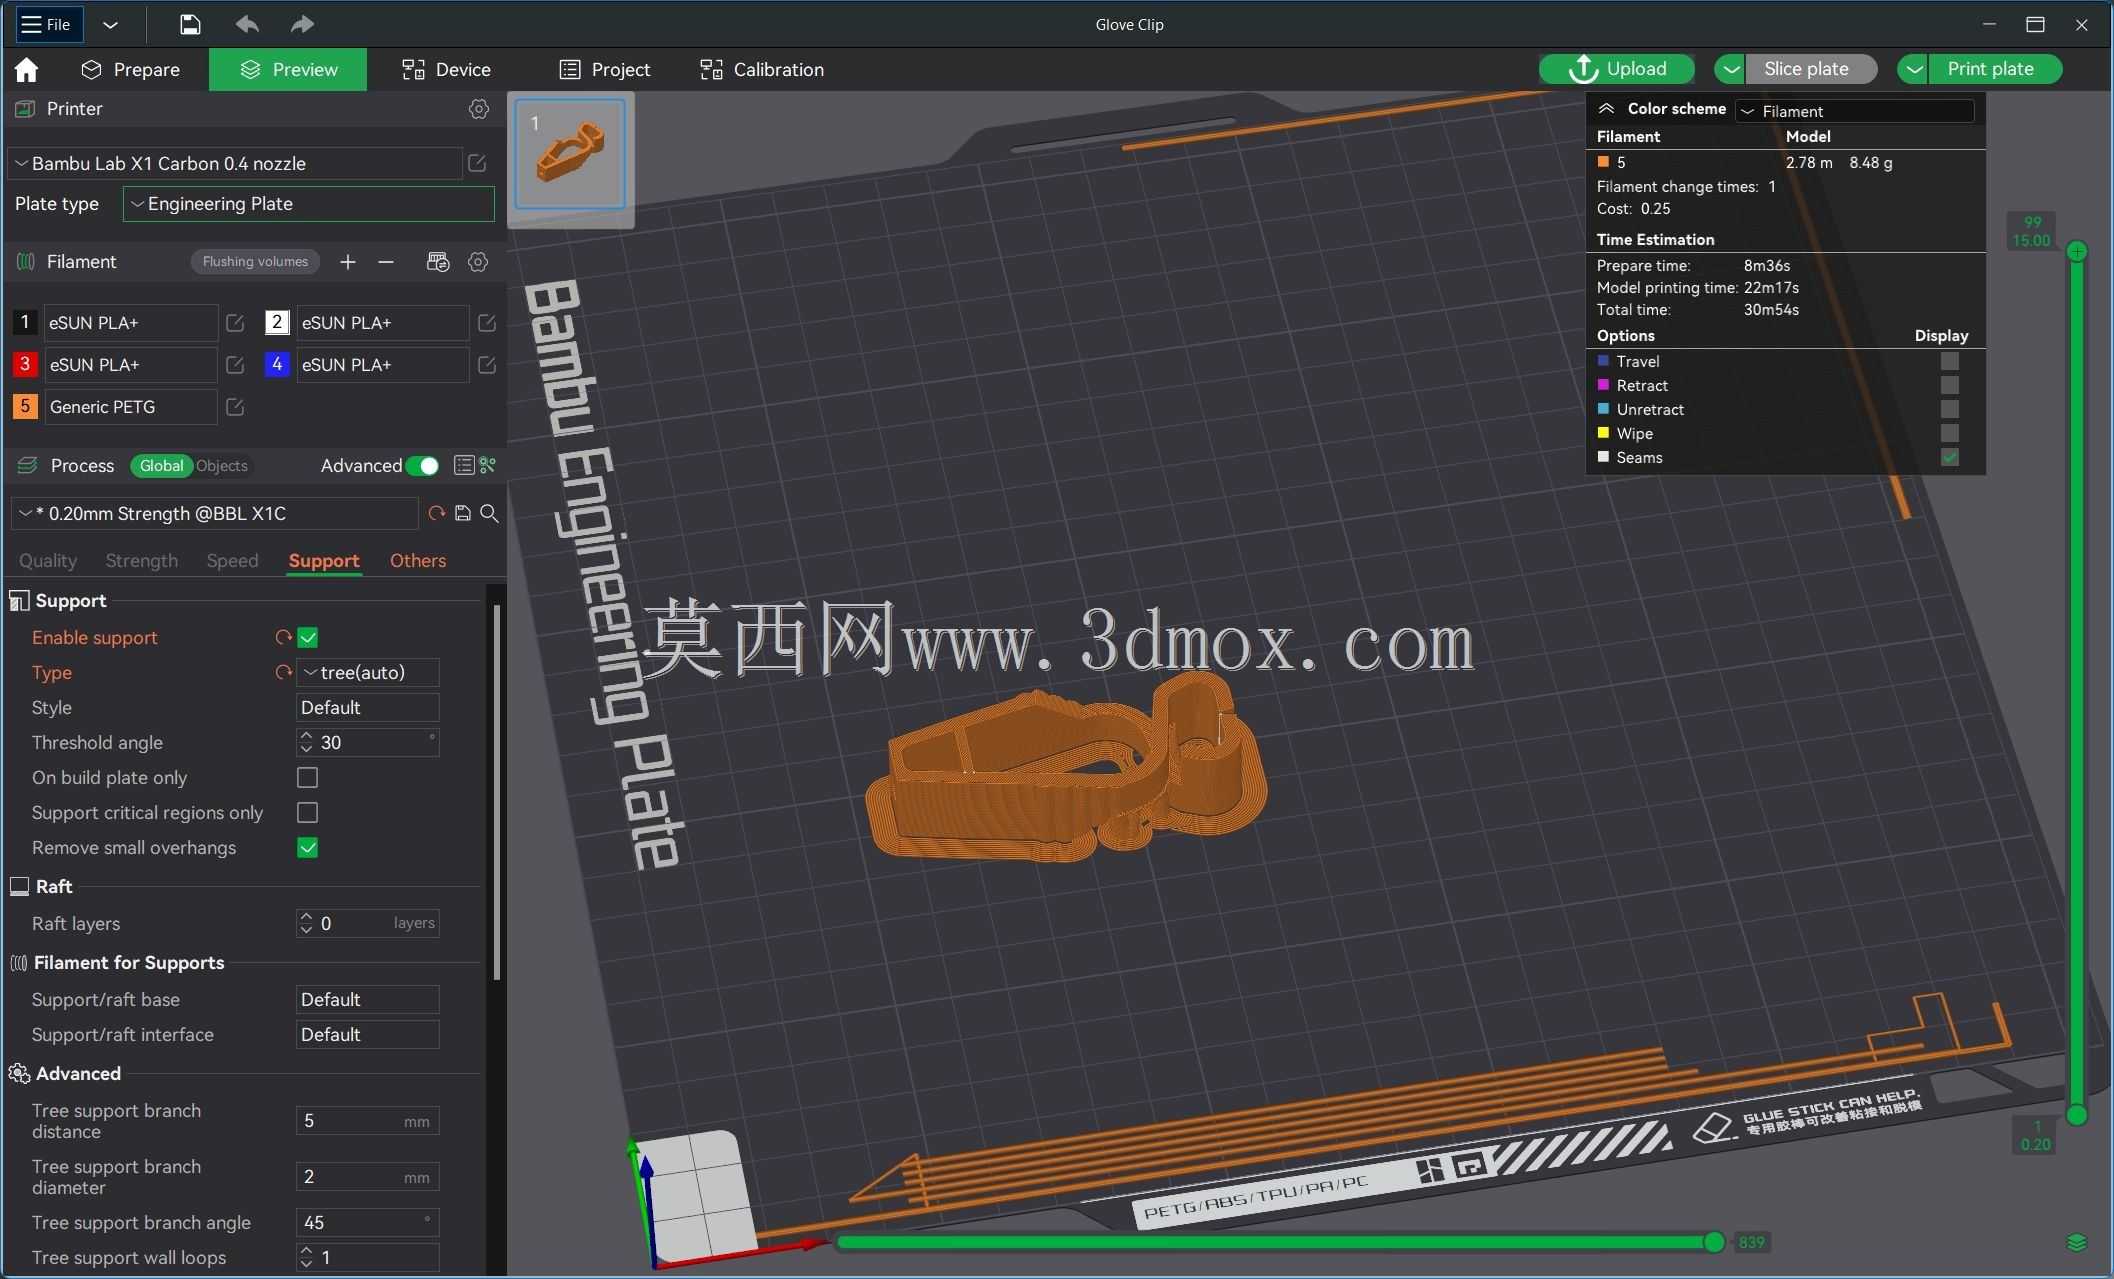Click the save project icon
Image resolution: width=2114 pixels, height=1279 pixels.
[190, 24]
